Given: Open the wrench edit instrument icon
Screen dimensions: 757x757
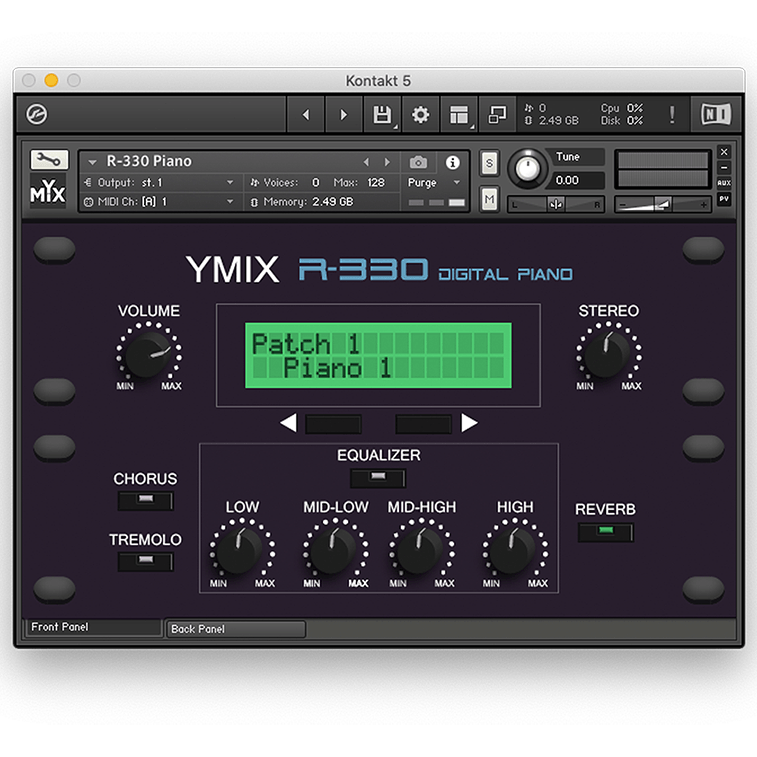Looking at the screenshot, I should pos(49,159).
